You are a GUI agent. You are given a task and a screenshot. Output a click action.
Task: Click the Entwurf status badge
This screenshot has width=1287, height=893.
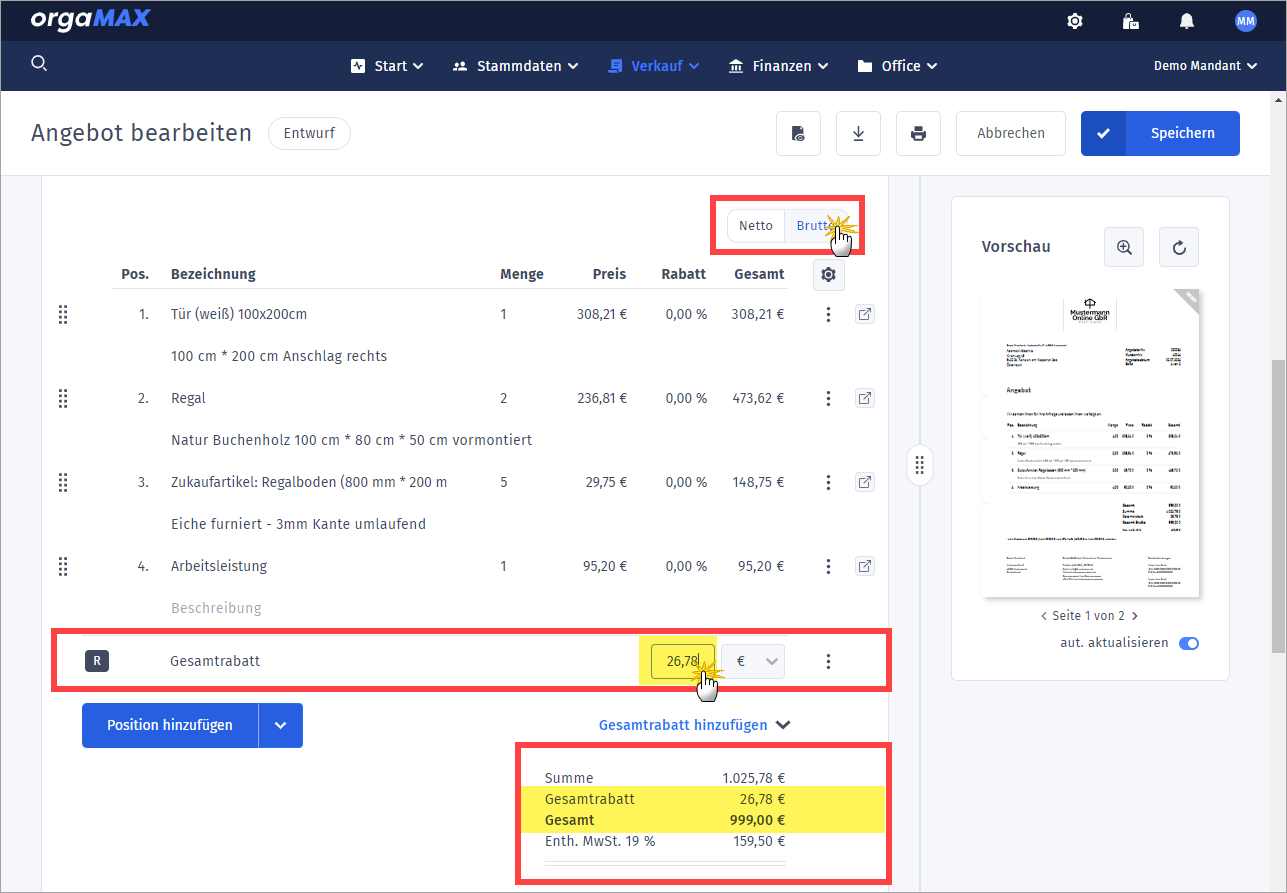point(309,133)
